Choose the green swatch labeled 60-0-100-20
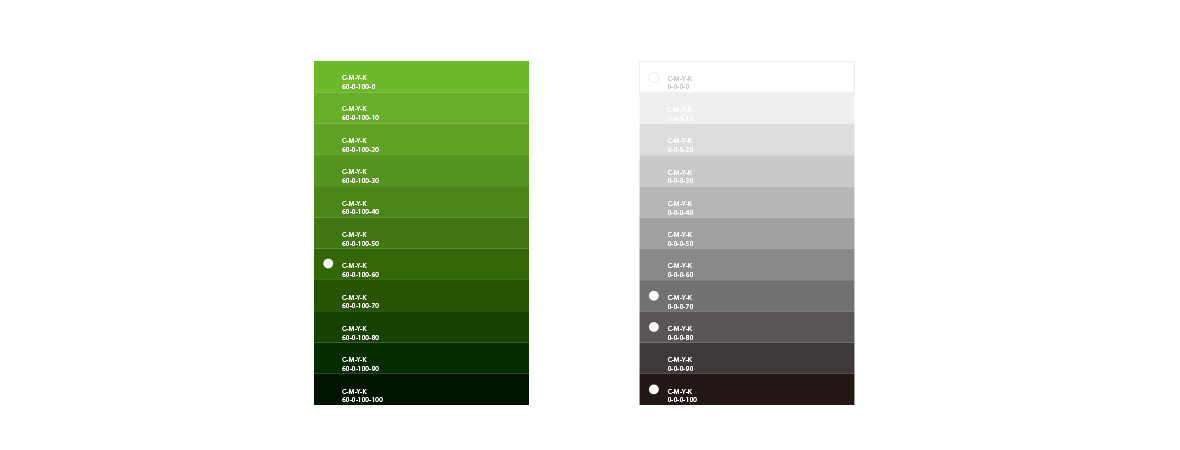The height and width of the screenshot is (450, 1180). [421, 139]
